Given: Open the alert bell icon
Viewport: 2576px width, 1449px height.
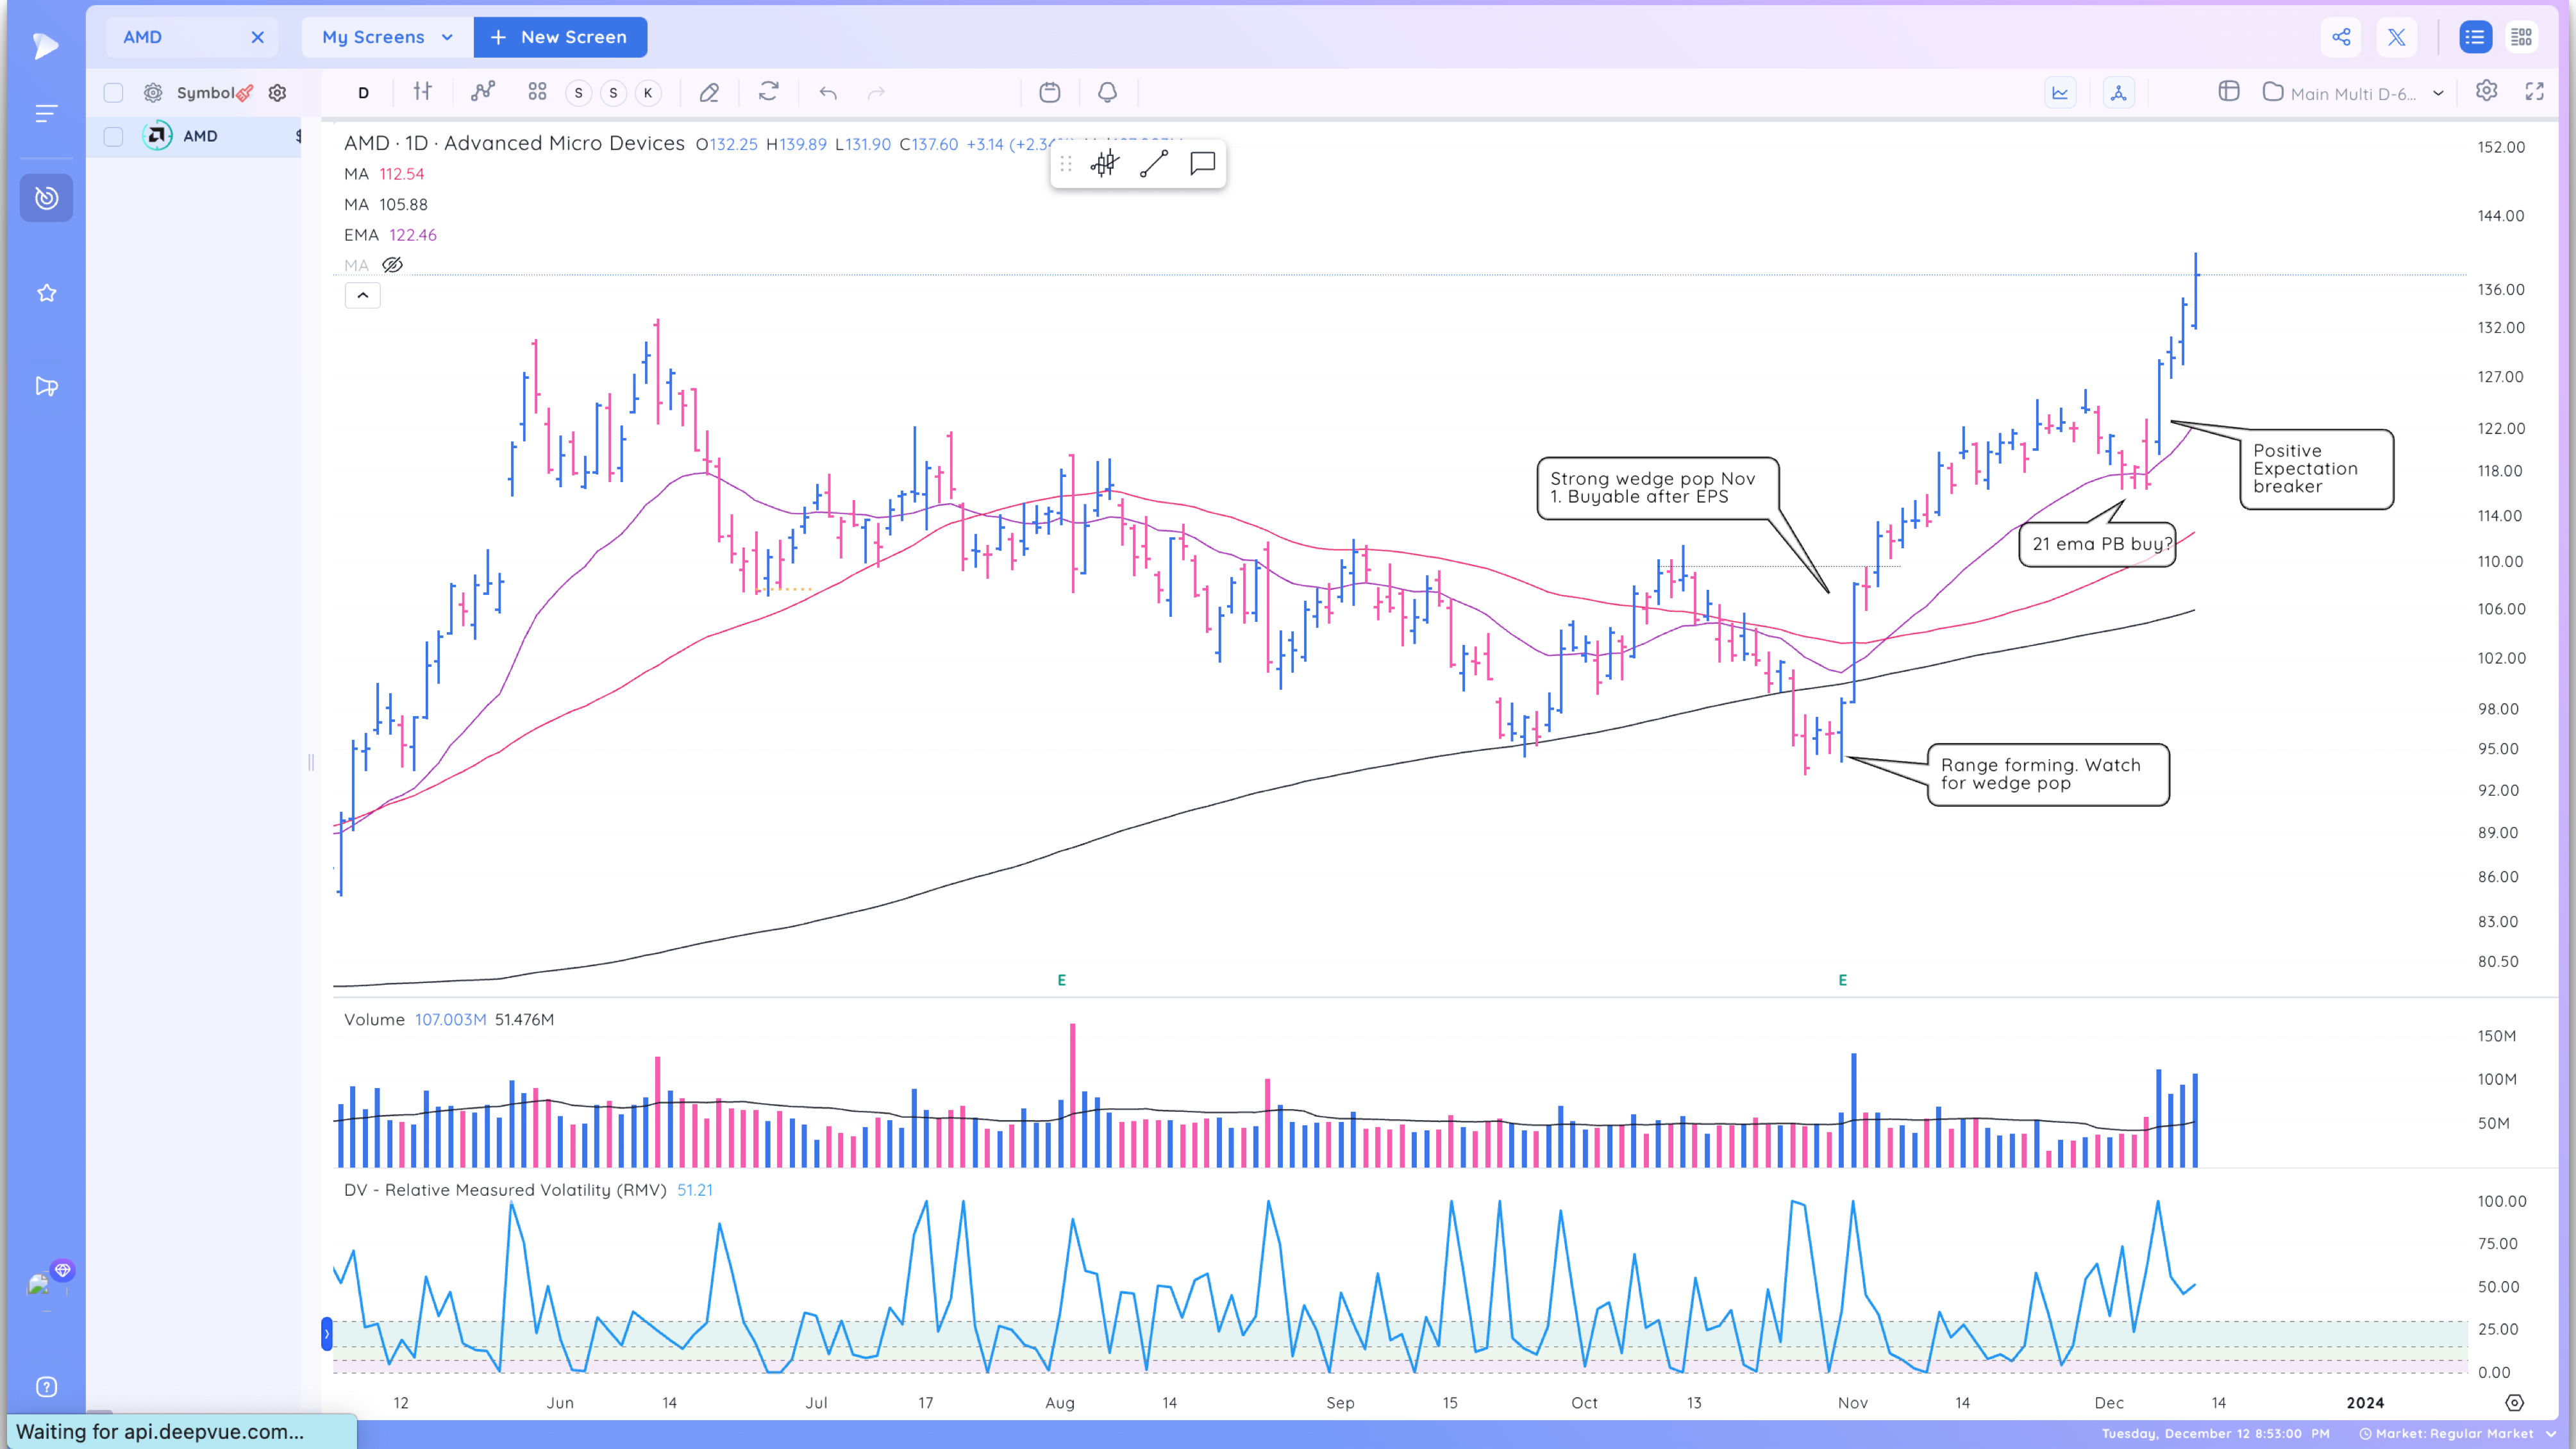Looking at the screenshot, I should (1107, 92).
